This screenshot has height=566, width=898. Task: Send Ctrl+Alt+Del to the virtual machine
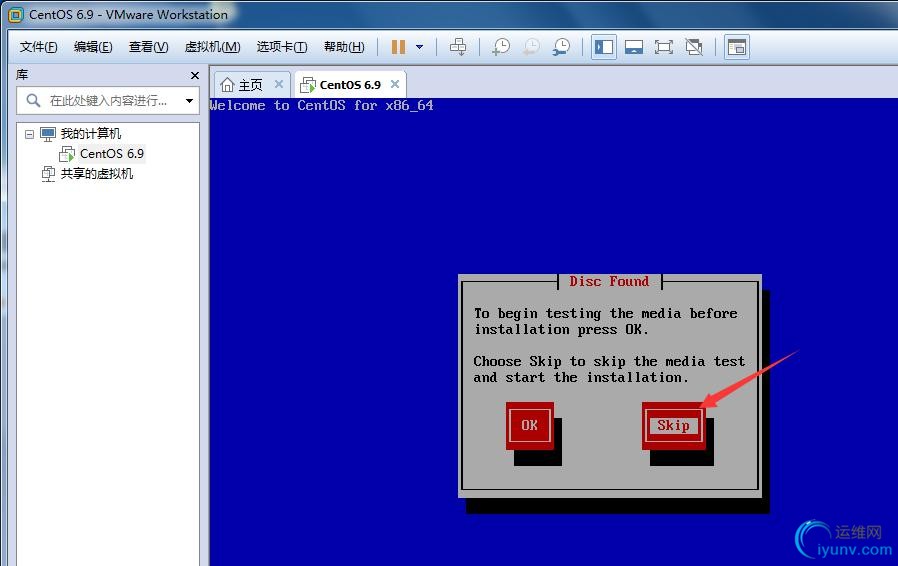click(458, 47)
